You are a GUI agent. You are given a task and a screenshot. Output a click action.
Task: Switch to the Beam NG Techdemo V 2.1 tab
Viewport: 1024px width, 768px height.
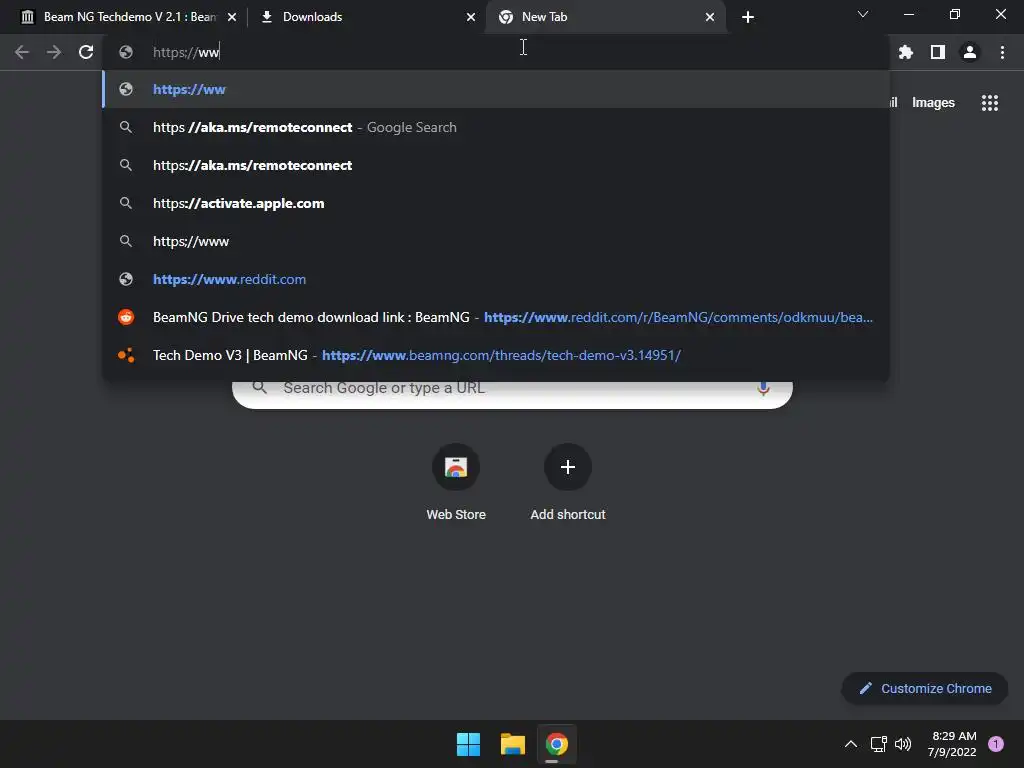click(x=128, y=17)
